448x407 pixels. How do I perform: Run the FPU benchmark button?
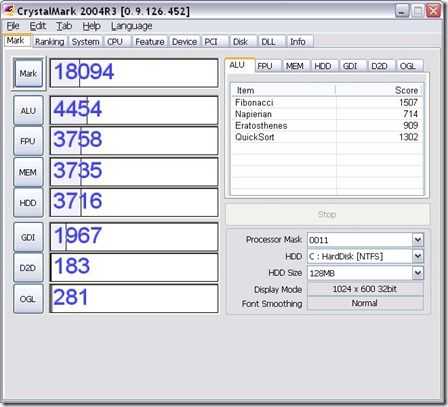(28, 141)
